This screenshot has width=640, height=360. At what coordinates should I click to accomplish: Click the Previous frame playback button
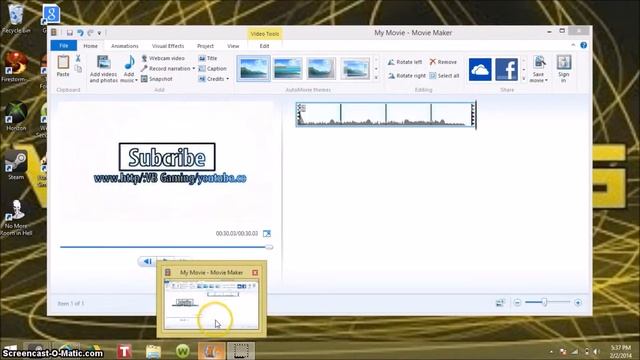(147, 261)
